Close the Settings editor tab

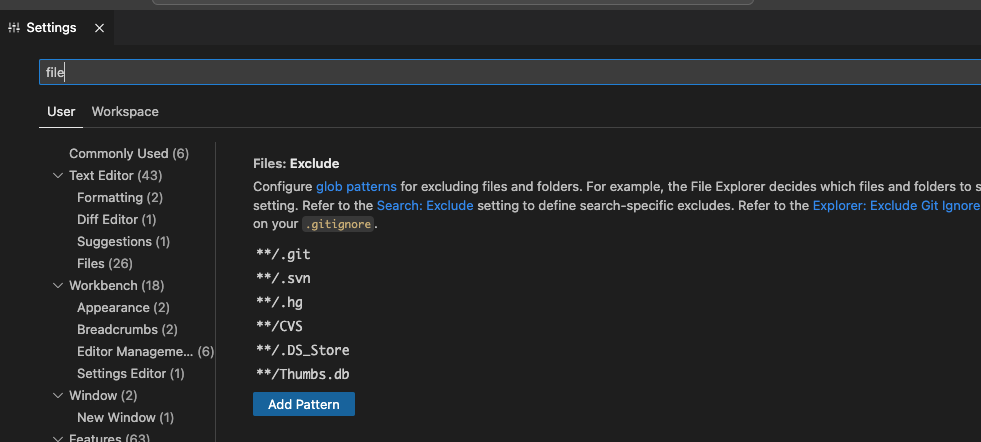pyautogui.click(x=99, y=28)
